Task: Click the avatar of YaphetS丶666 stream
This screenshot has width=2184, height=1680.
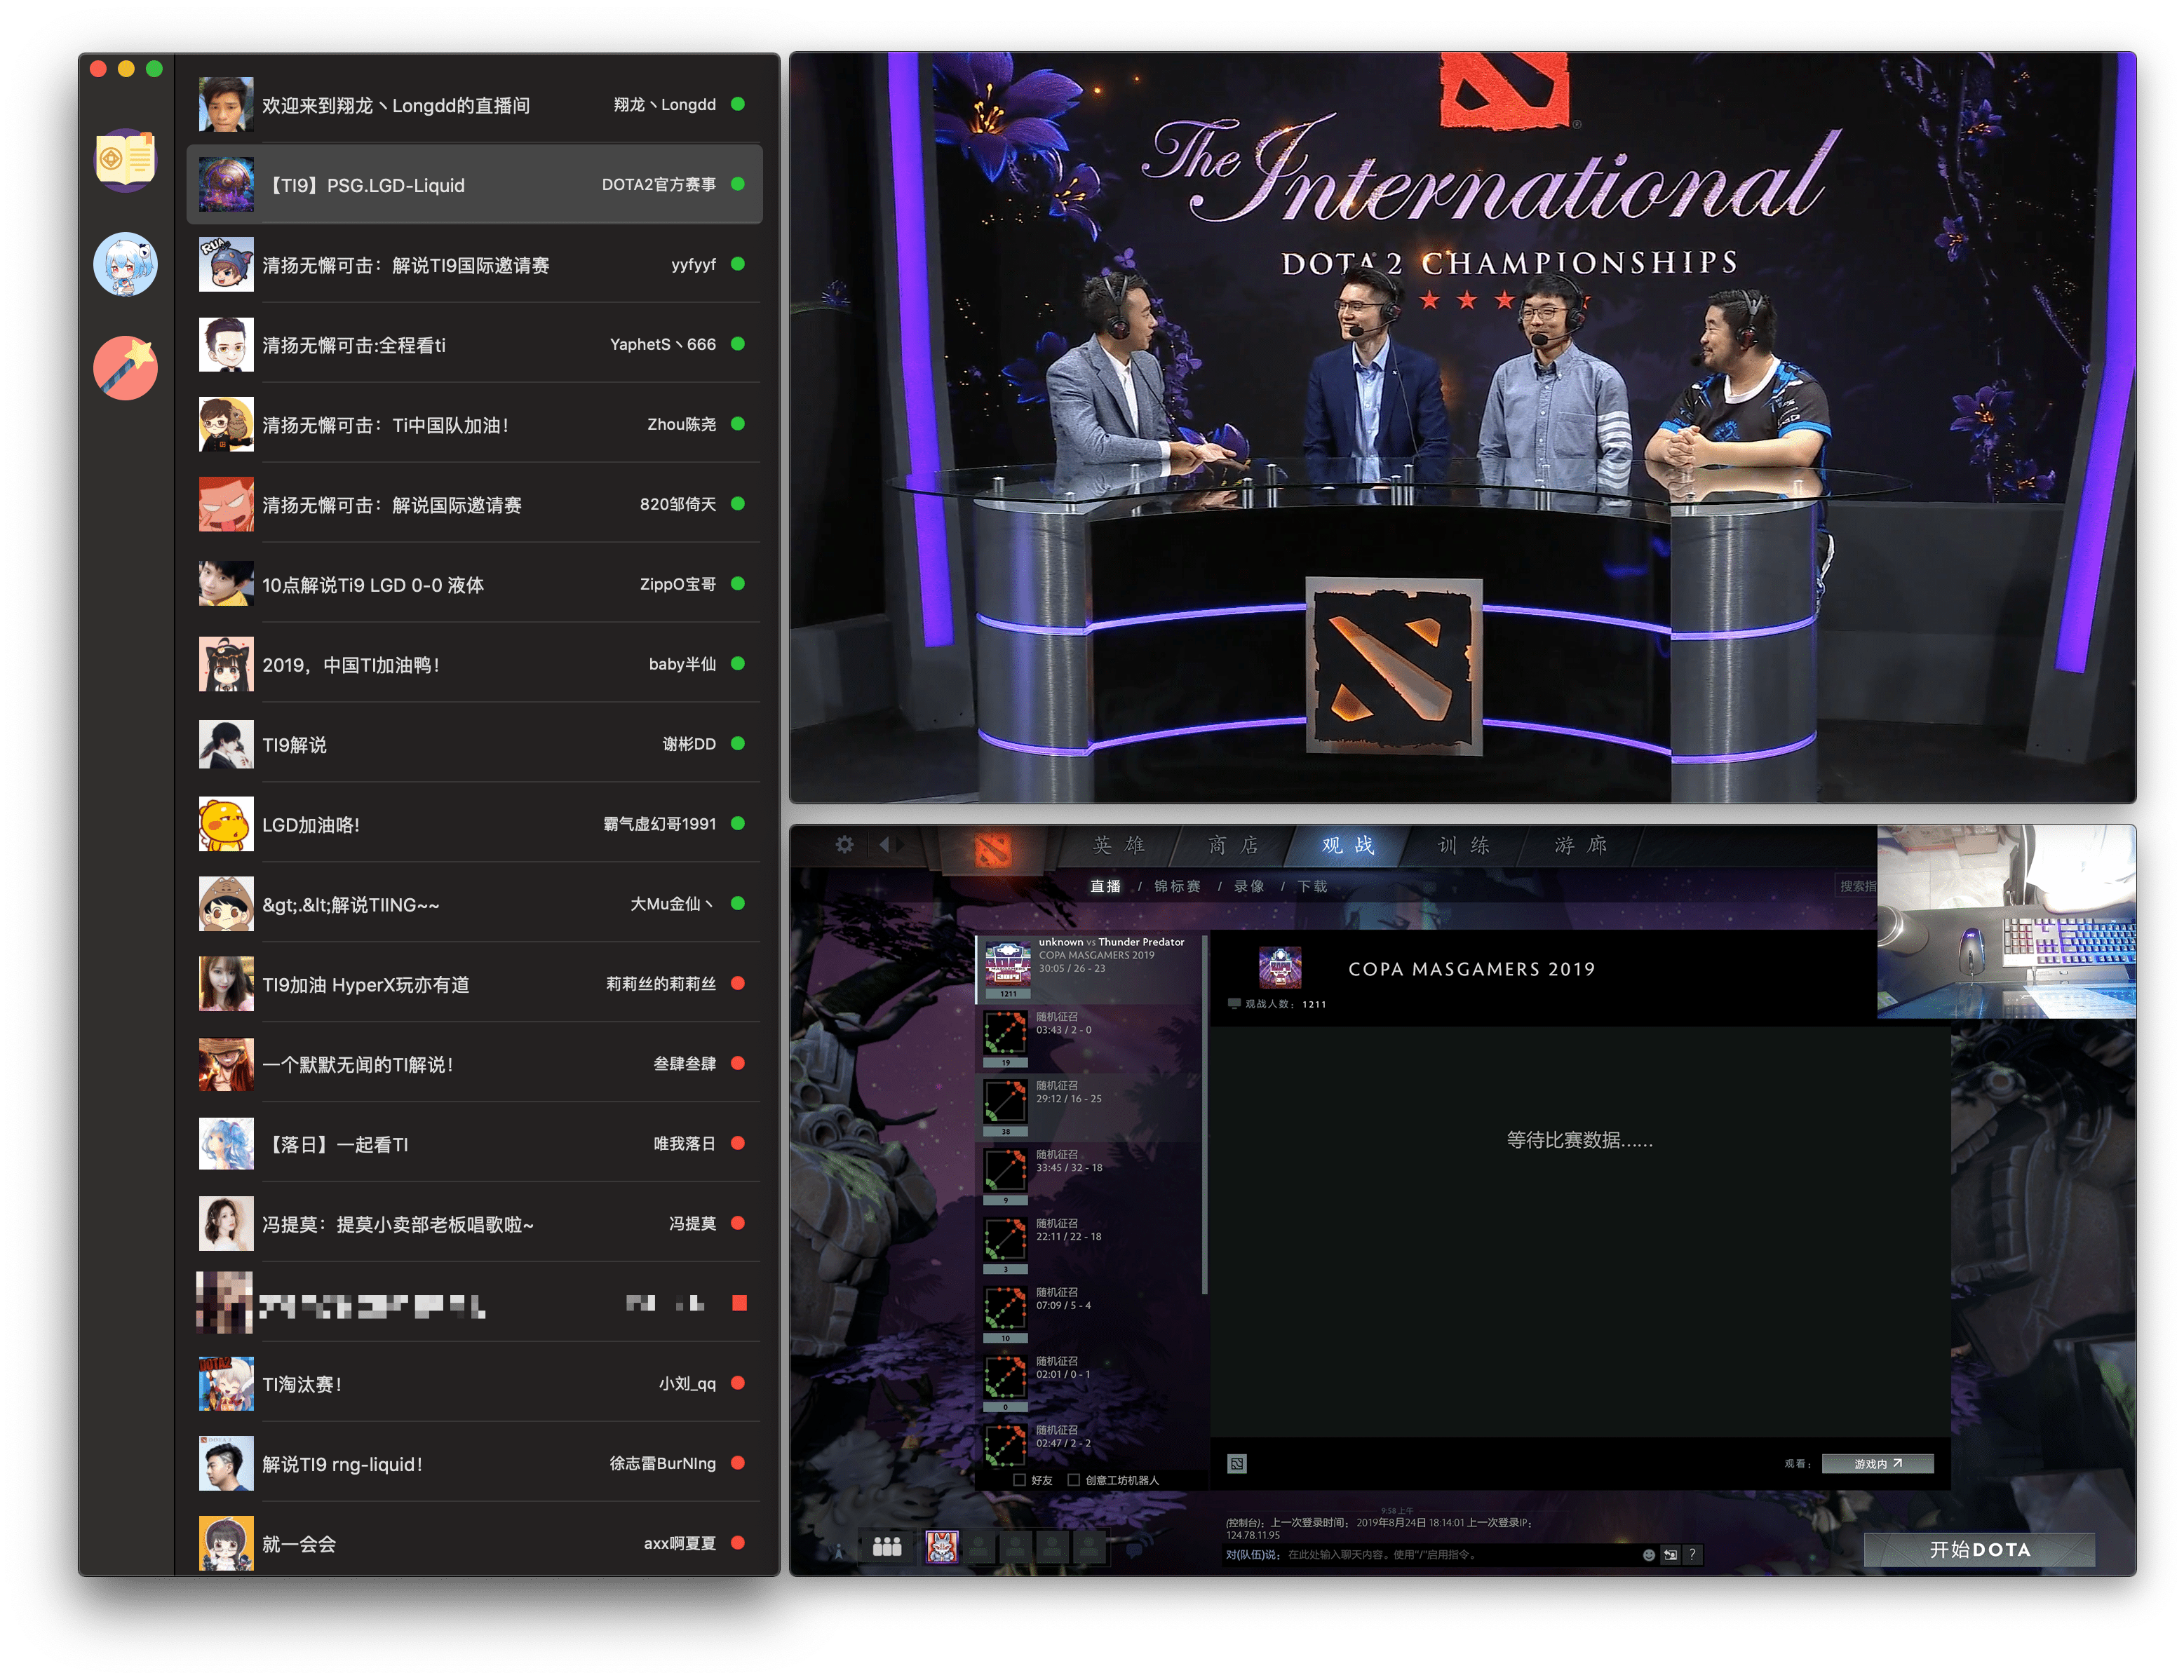Action: tap(226, 344)
